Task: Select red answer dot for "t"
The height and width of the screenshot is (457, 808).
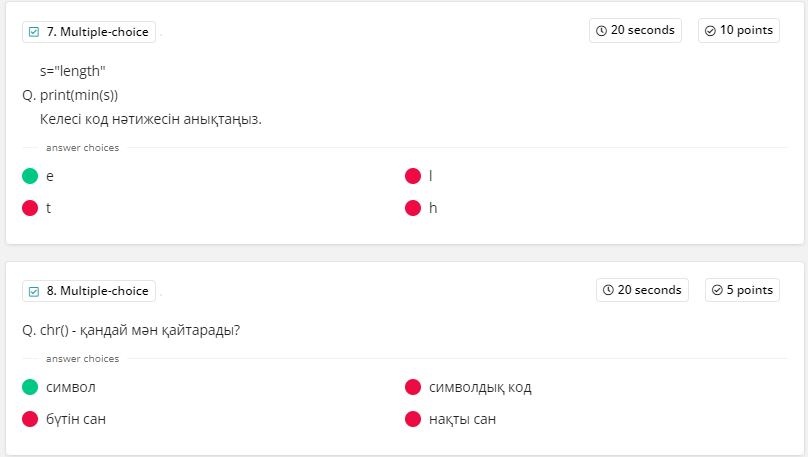Action: pos(30,208)
